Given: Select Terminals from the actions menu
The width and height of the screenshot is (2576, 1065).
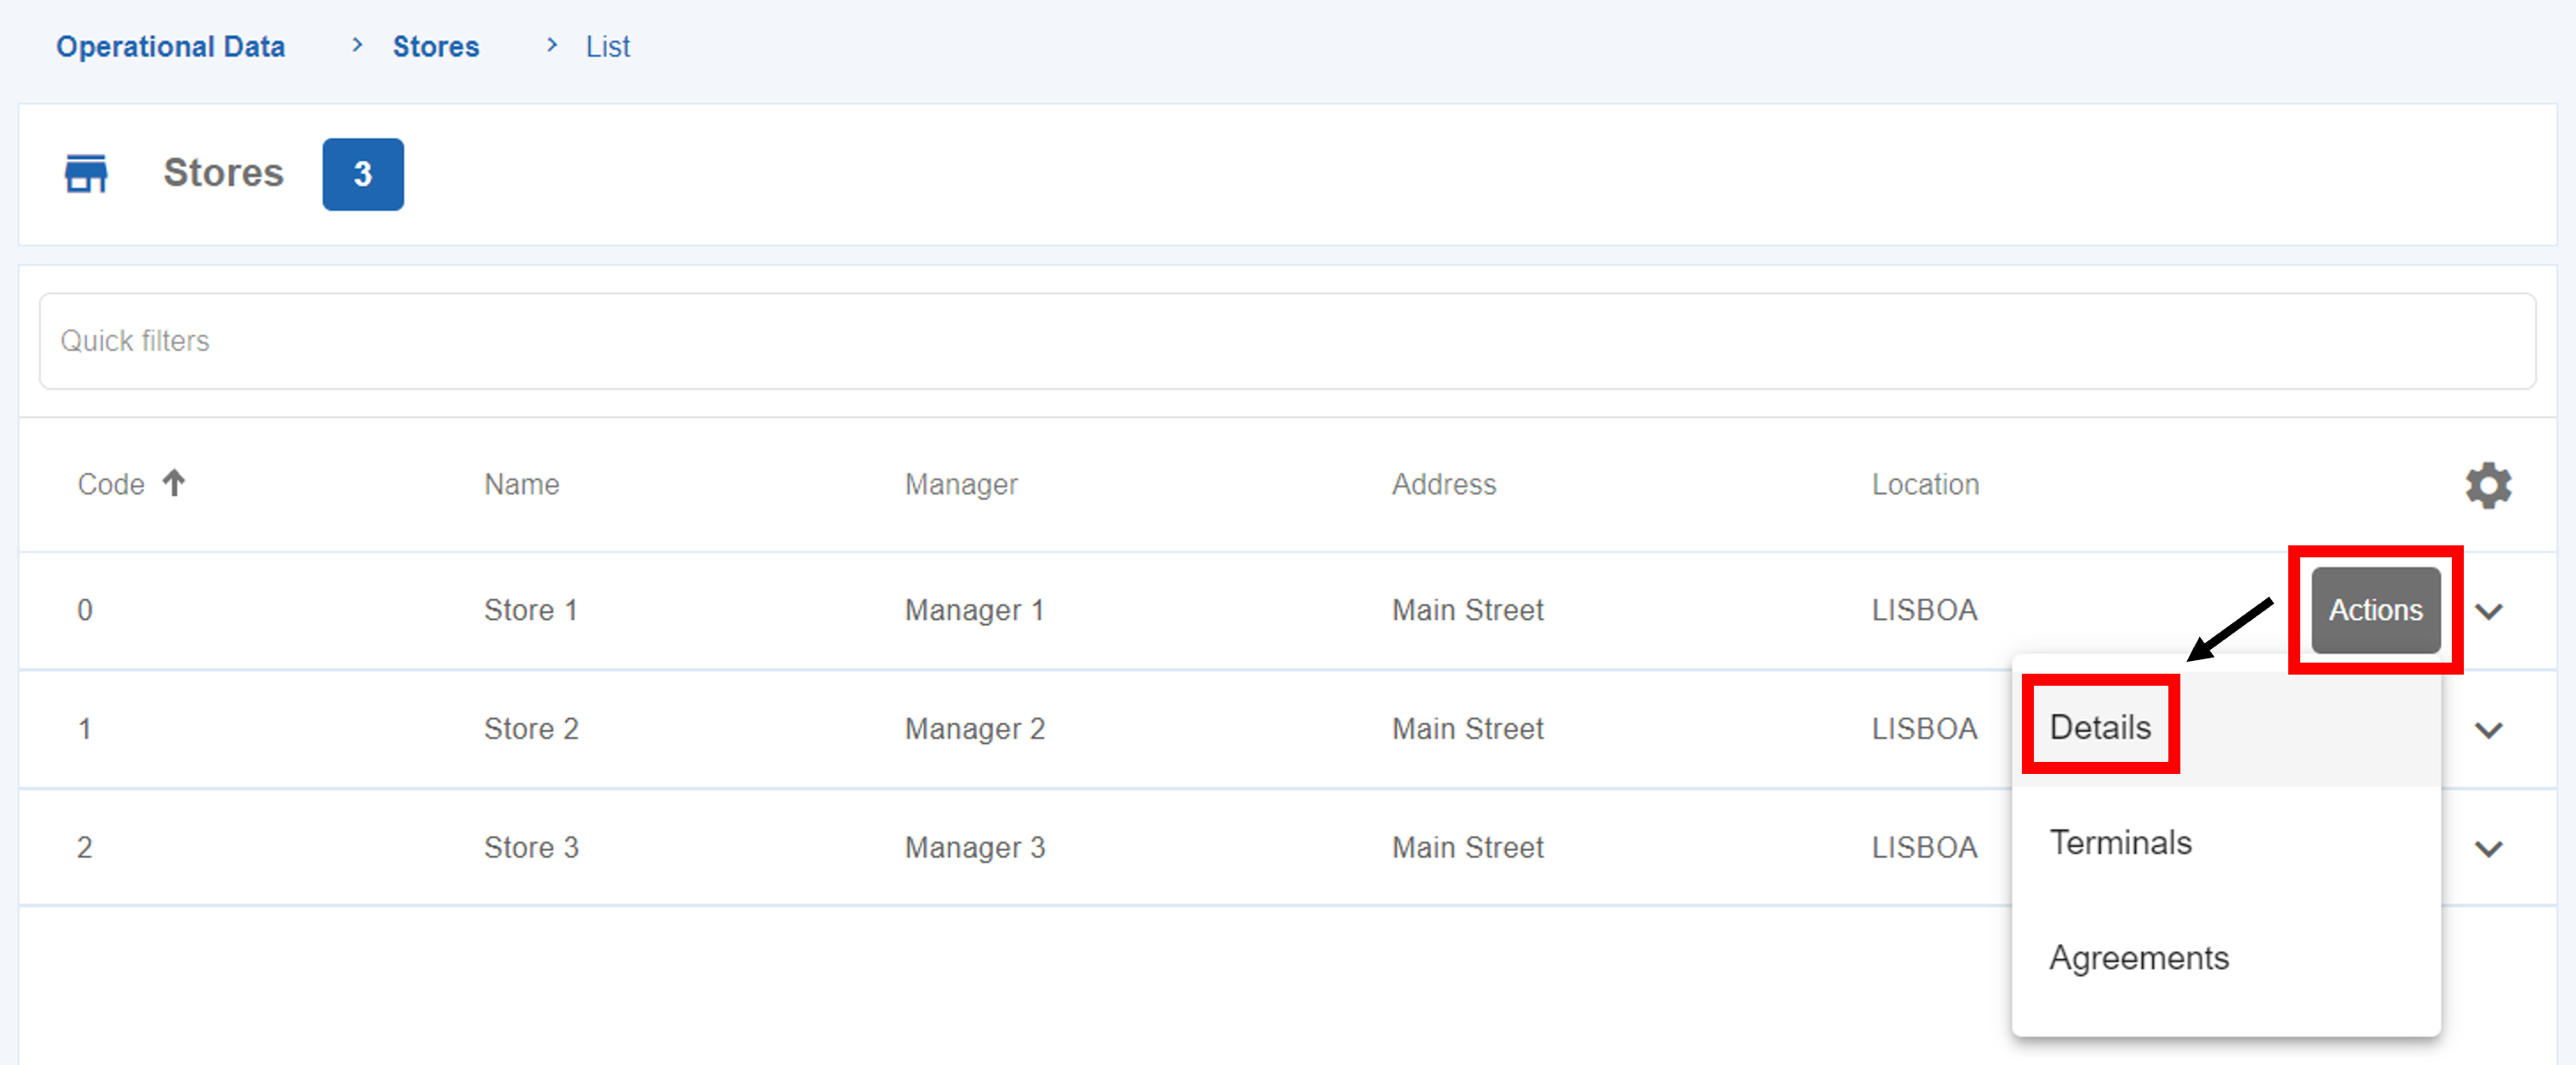Looking at the screenshot, I should pos(2120,843).
